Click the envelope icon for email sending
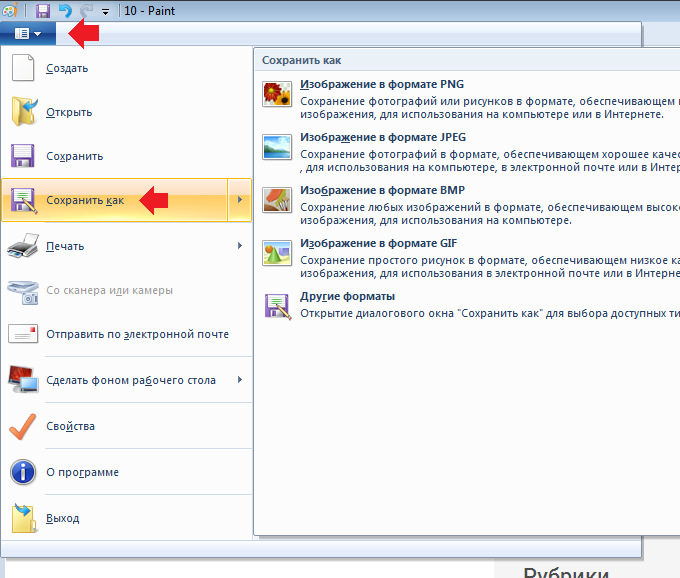The image size is (680, 578). tap(23, 334)
